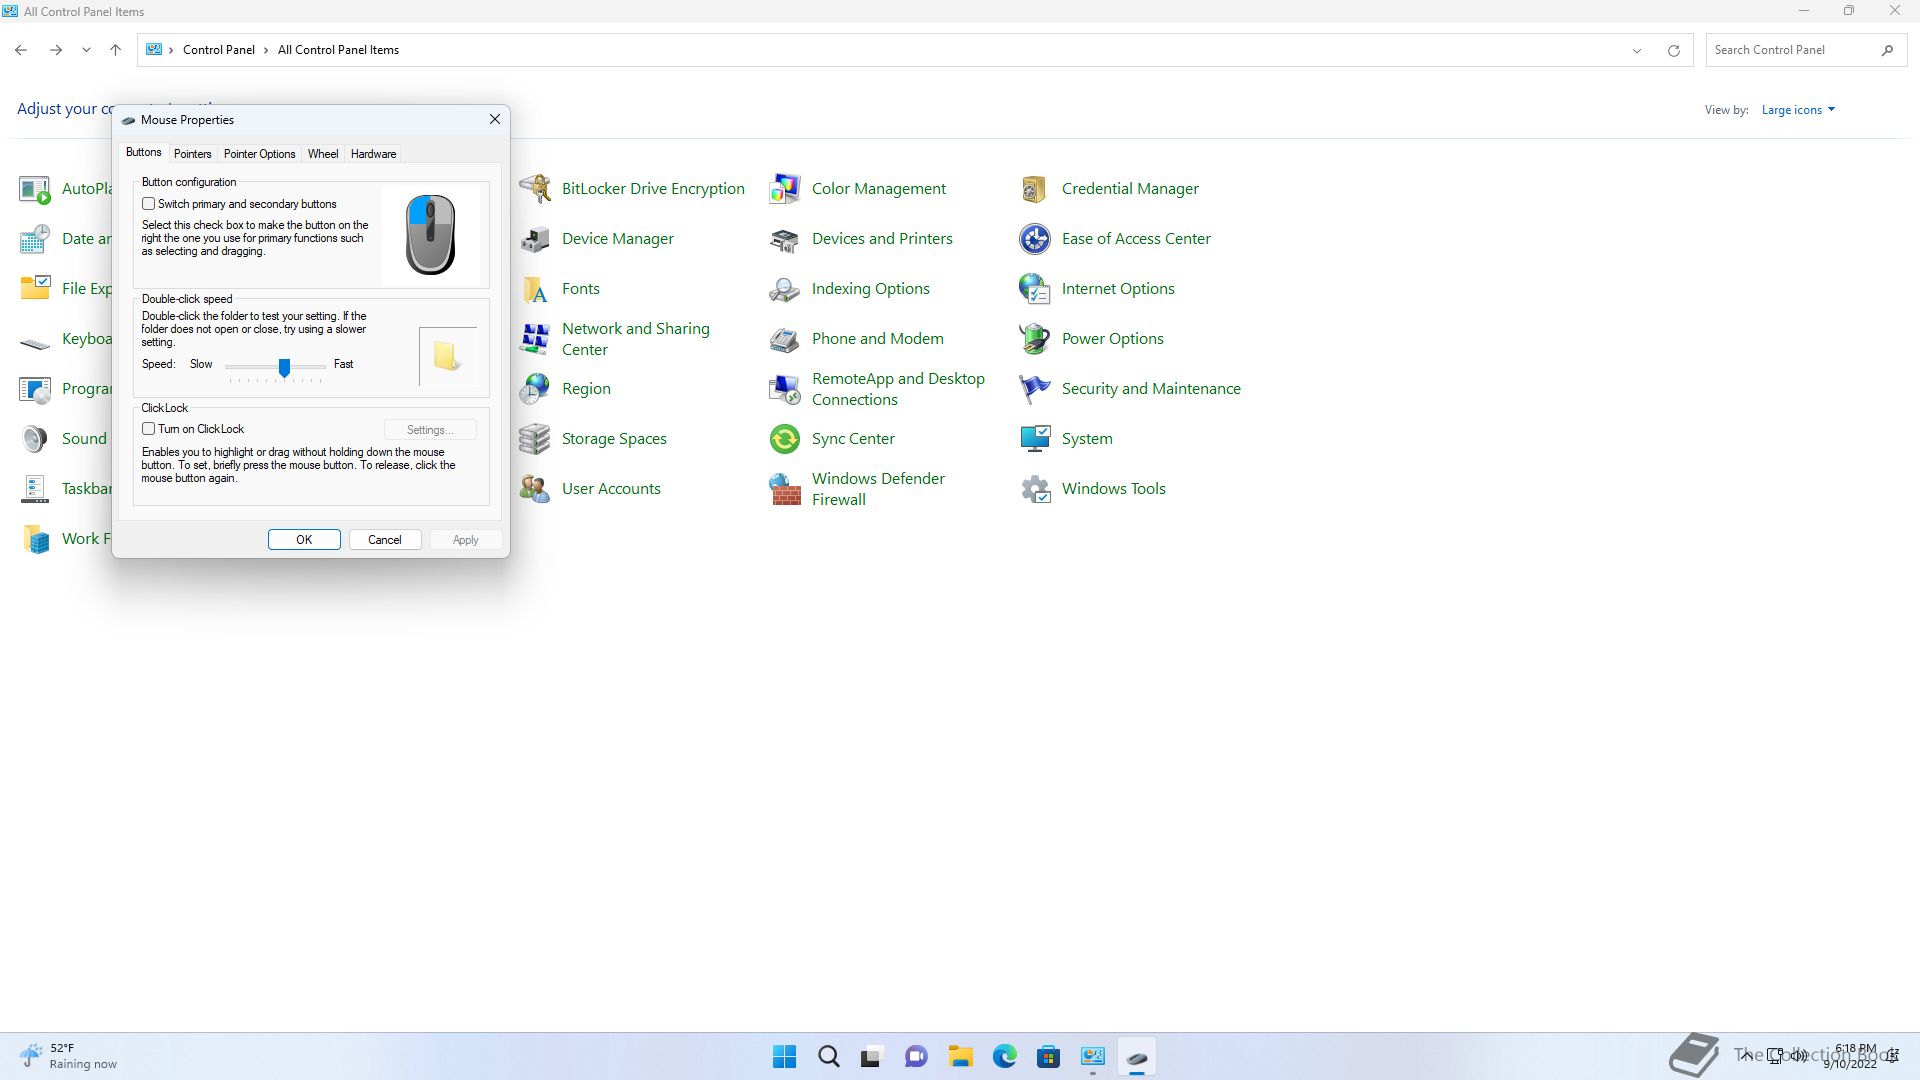Click the double-click speed slider thumb

(x=285, y=368)
